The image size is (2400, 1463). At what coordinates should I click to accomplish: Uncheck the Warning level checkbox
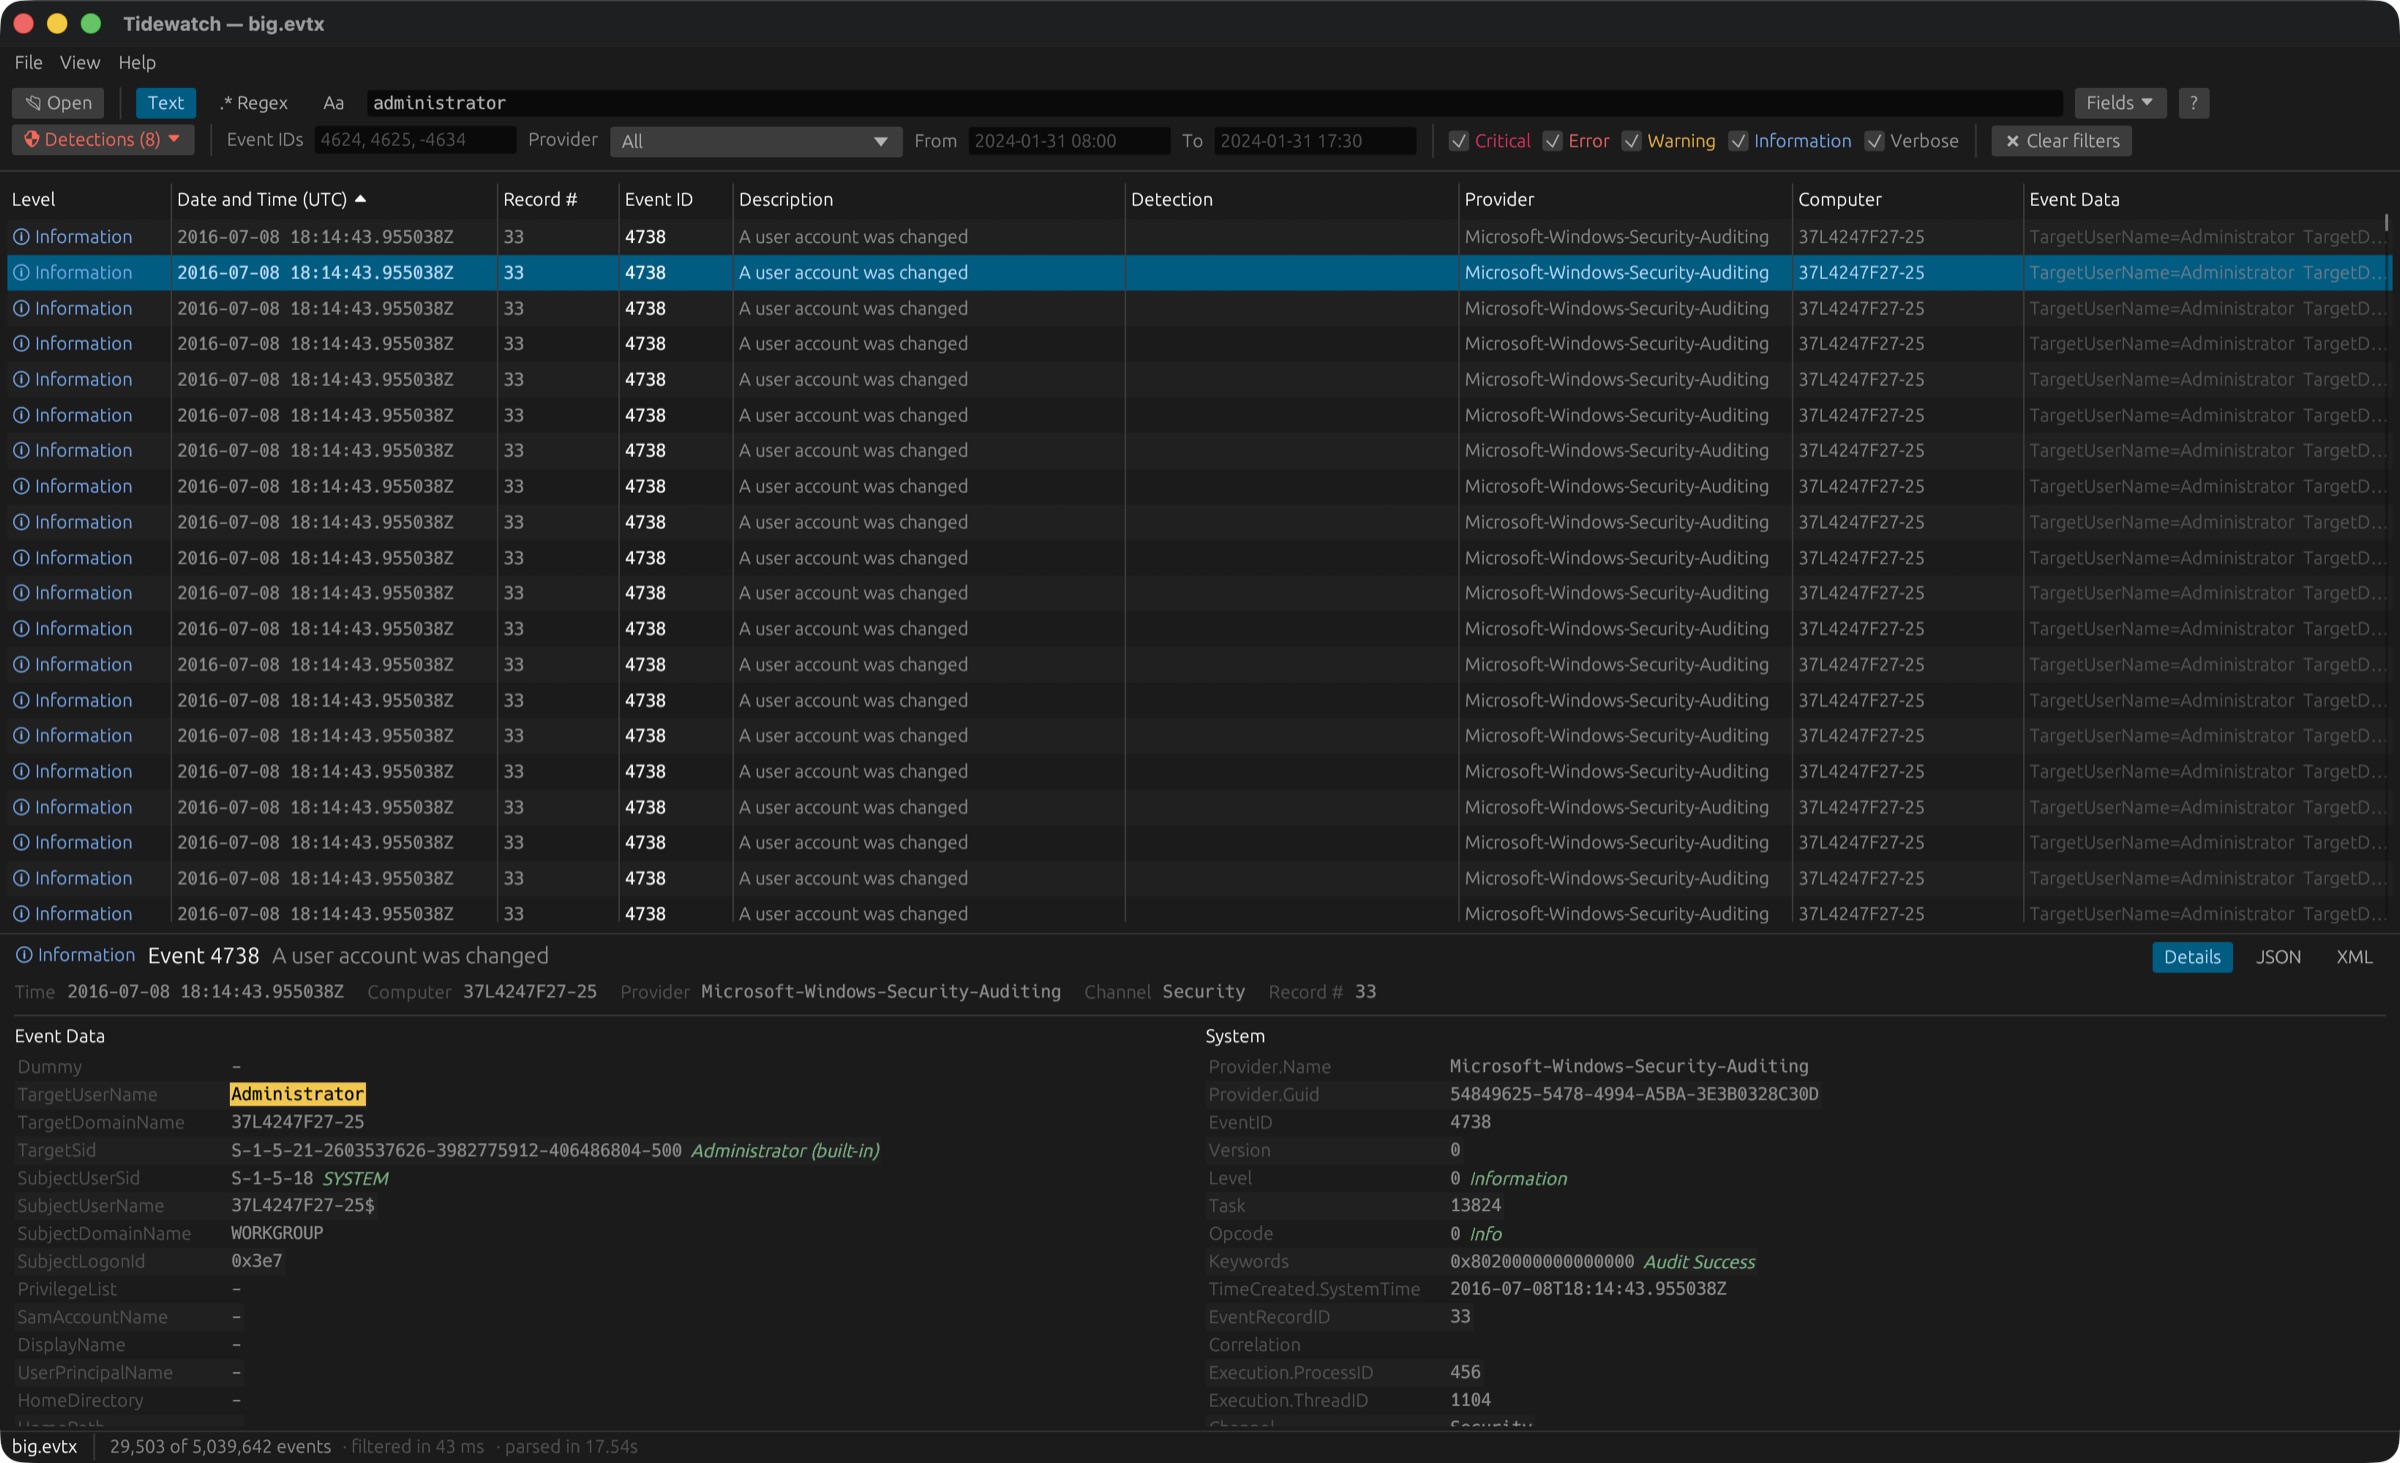tap(1631, 141)
